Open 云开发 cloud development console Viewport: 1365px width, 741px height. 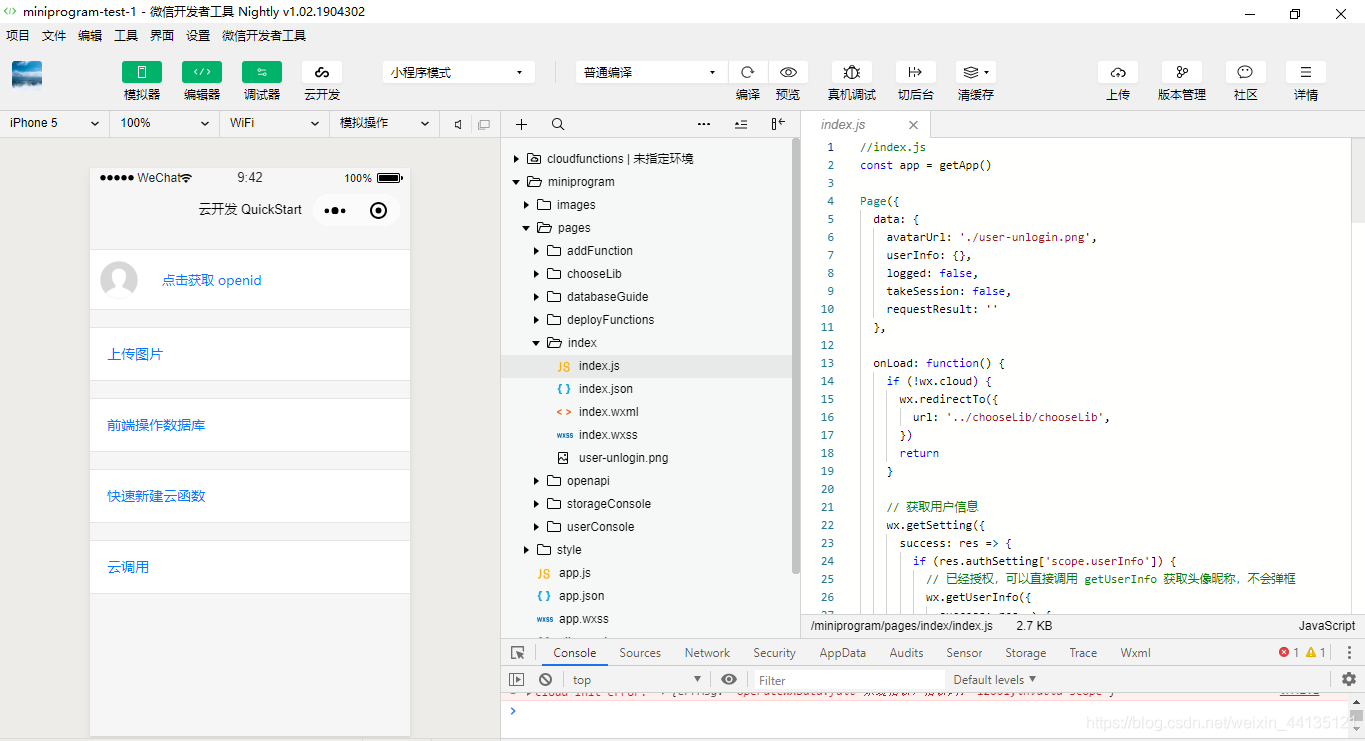[x=322, y=72]
